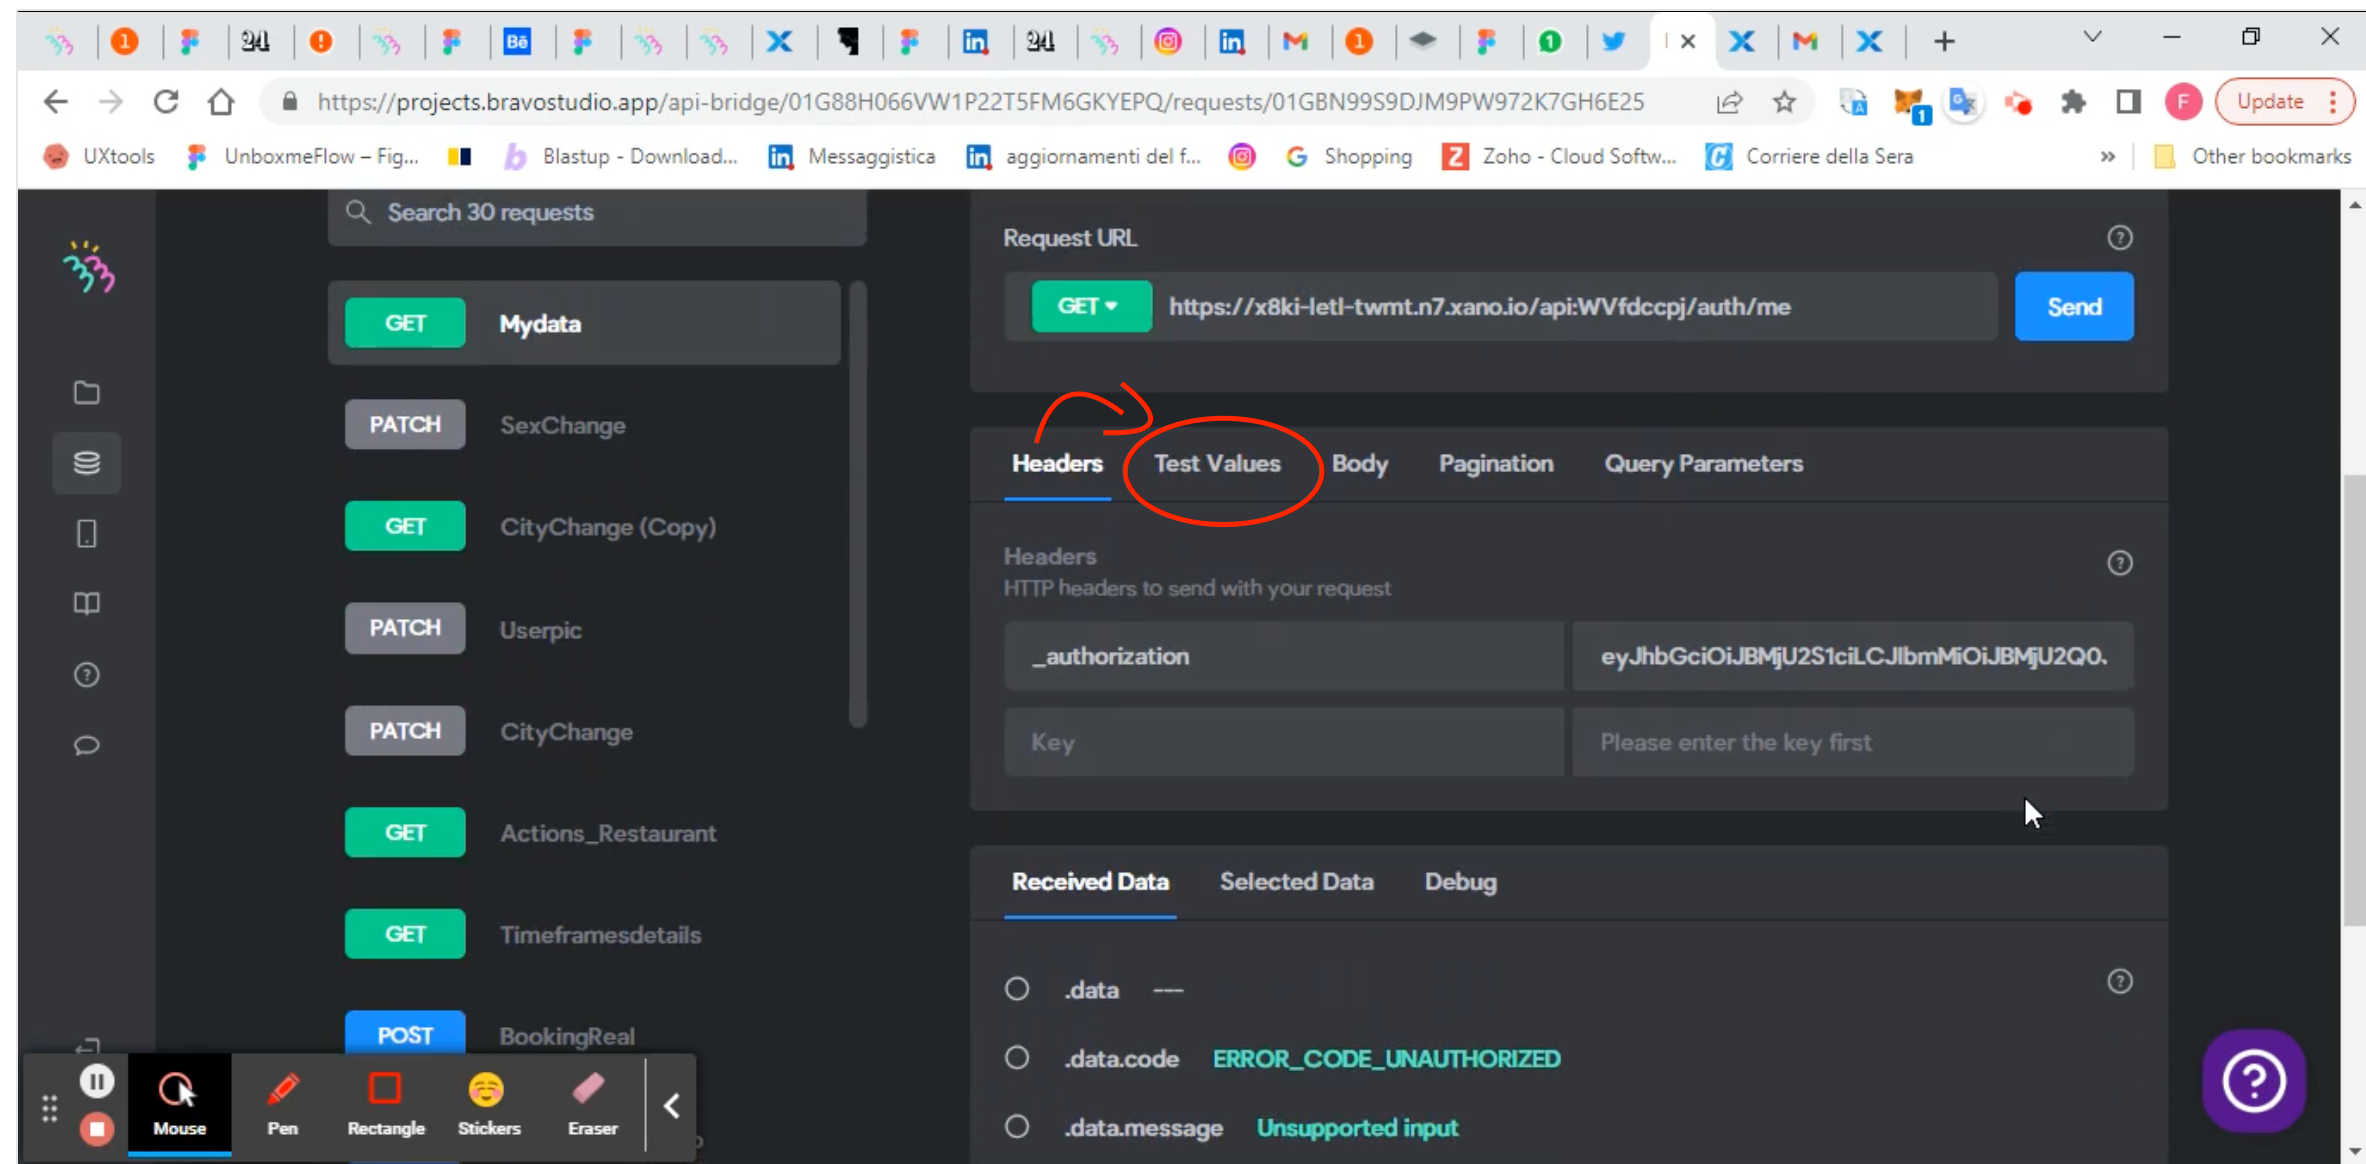Screen dimensions: 2366x1164
Task: Open the mobile device icon in sidebar
Action: tap(87, 534)
